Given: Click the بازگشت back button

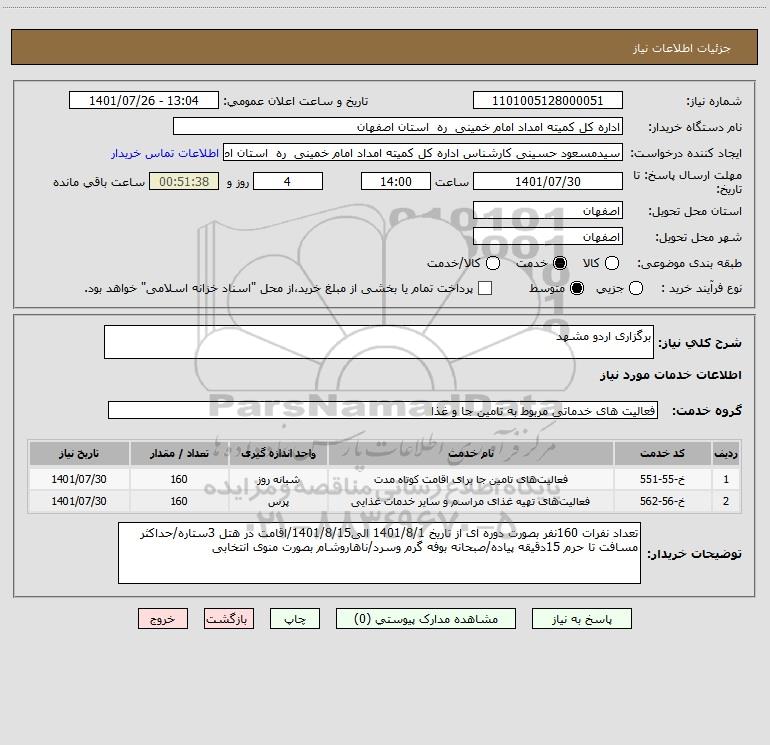Looking at the screenshot, I should point(229,619).
